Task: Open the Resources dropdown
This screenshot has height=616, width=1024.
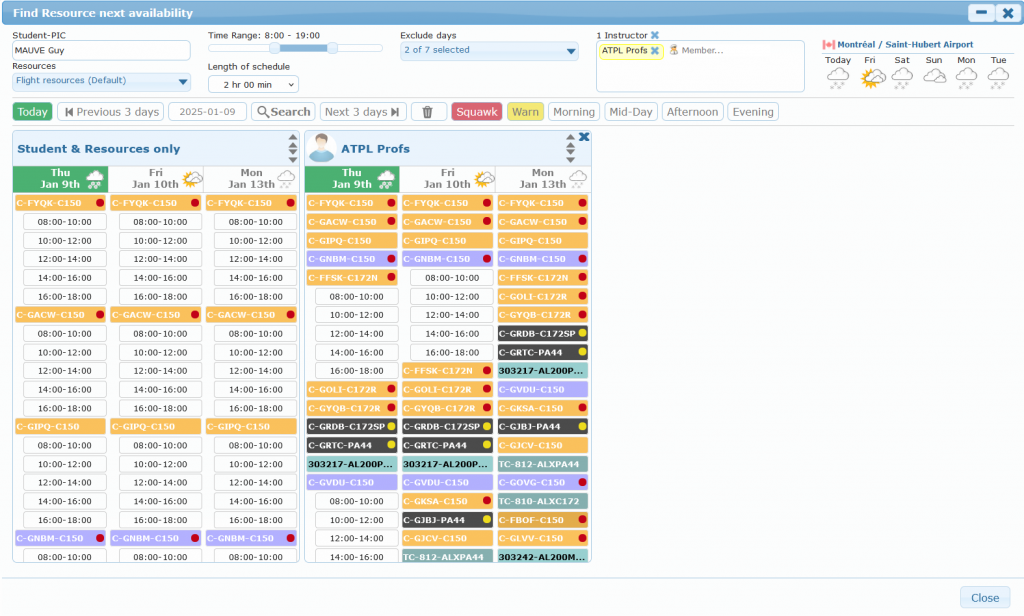Action: click(102, 81)
